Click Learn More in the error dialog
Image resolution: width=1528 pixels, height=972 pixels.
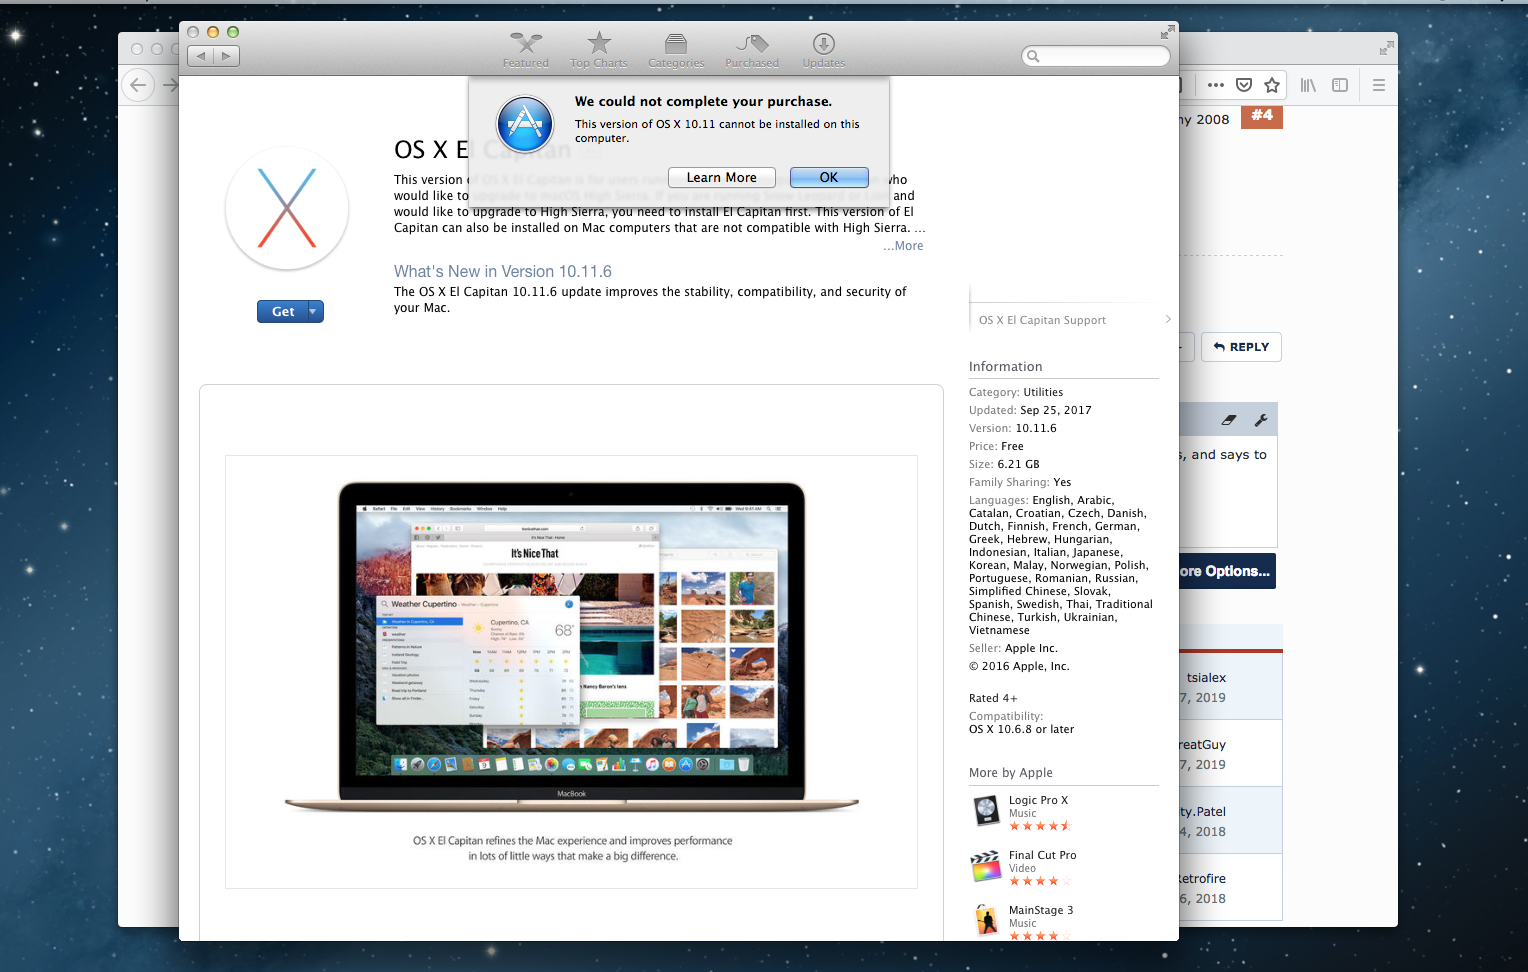click(x=721, y=177)
